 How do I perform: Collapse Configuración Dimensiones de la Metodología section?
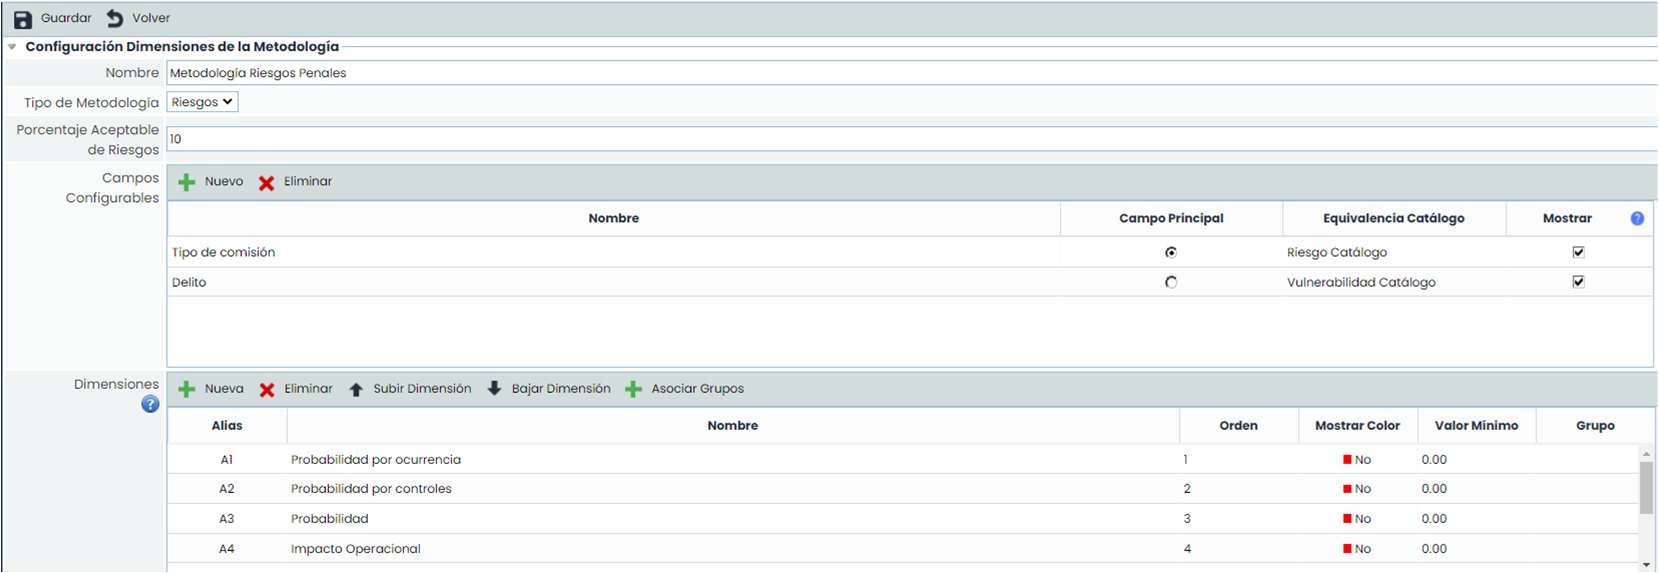coord(12,47)
